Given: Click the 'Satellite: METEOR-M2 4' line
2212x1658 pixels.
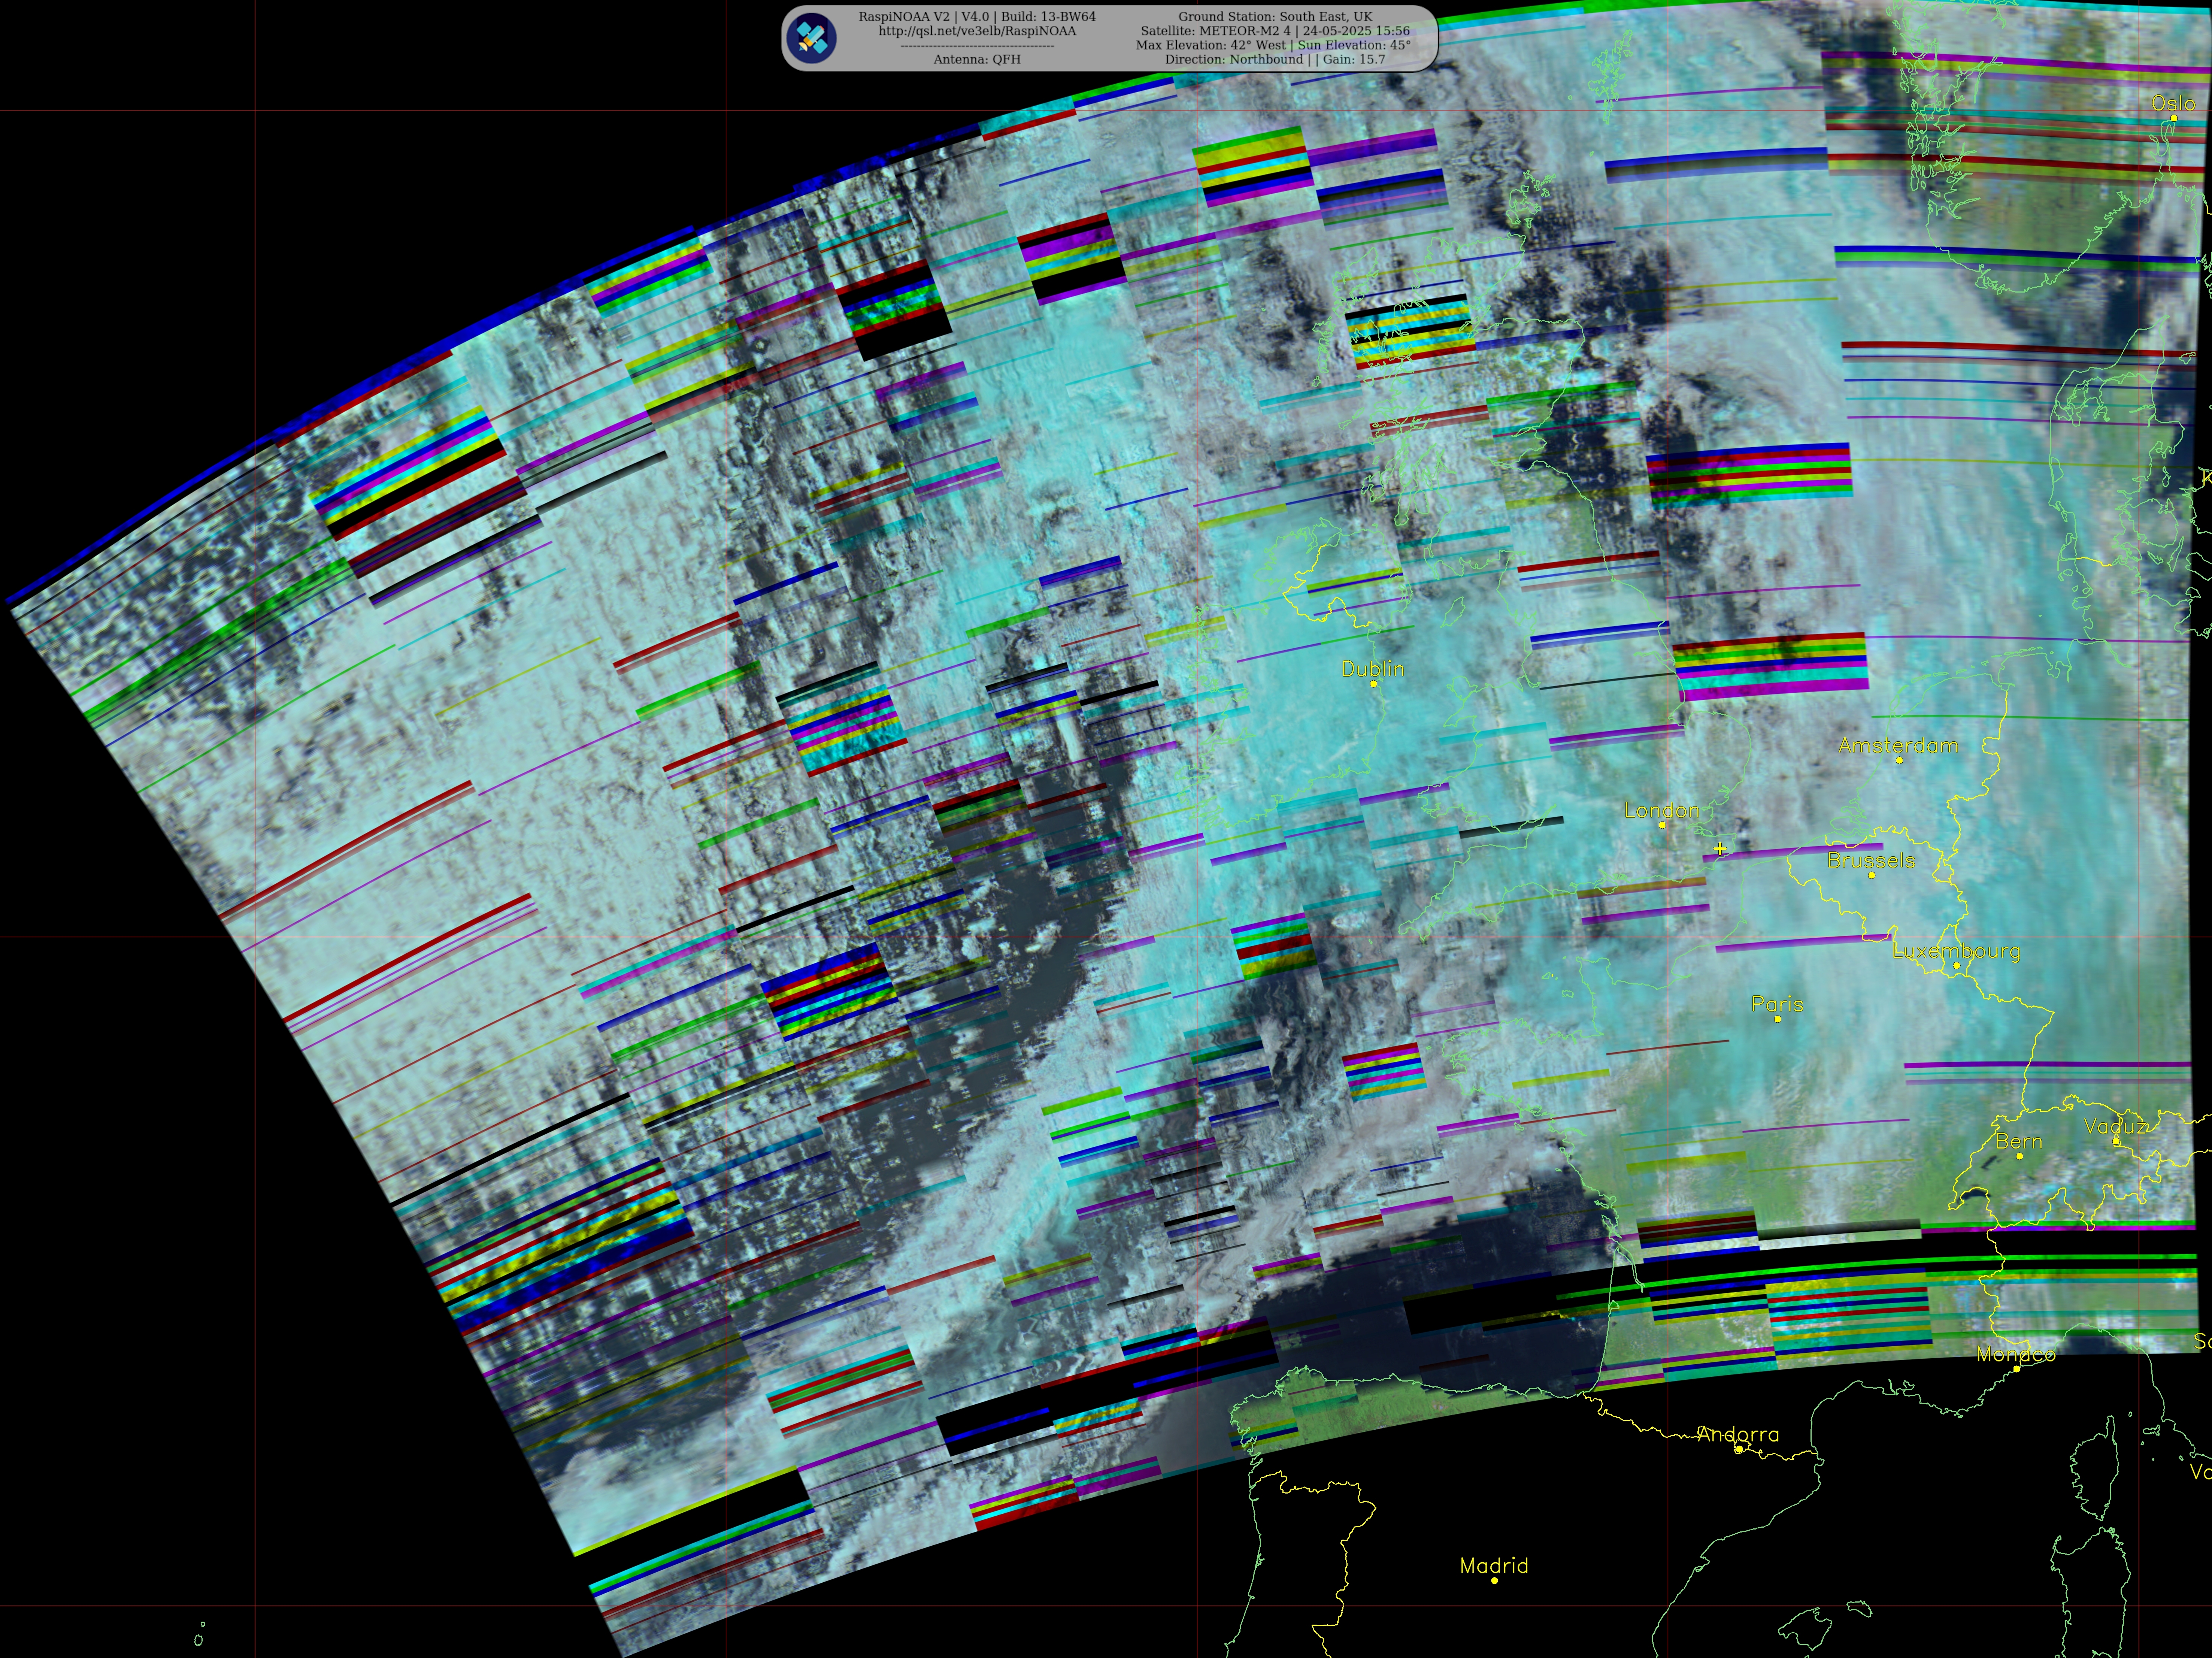Looking at the screenshot, I should tap(1275, 31).
